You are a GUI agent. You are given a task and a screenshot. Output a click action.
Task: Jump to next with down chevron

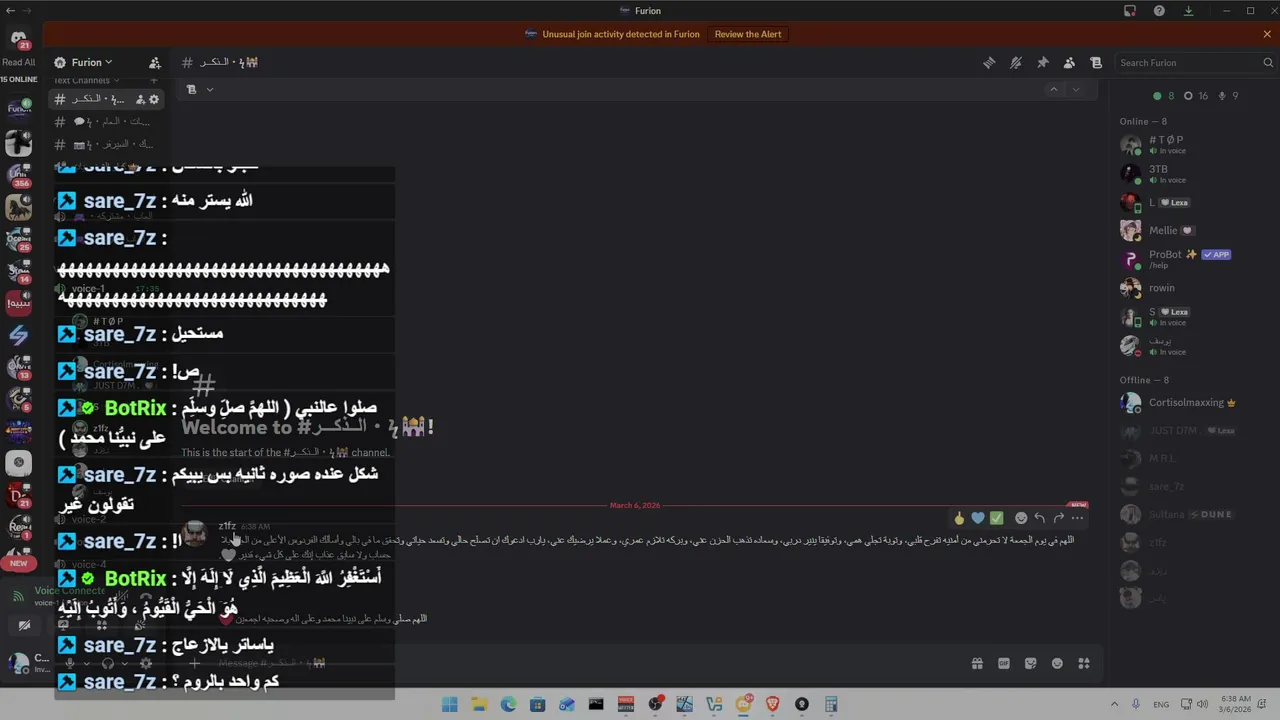[x=1076, y=89]
